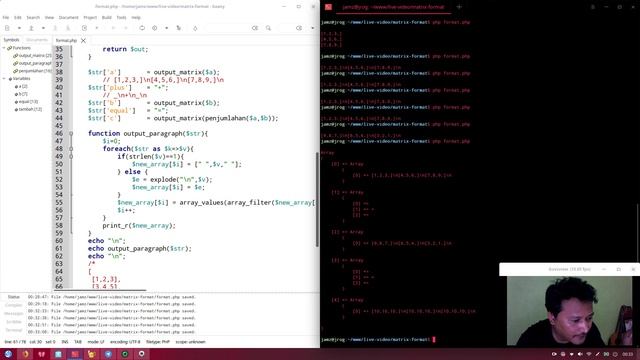640x360 pixels.
Task: Open the Document menu
Action: click(69, 18)
